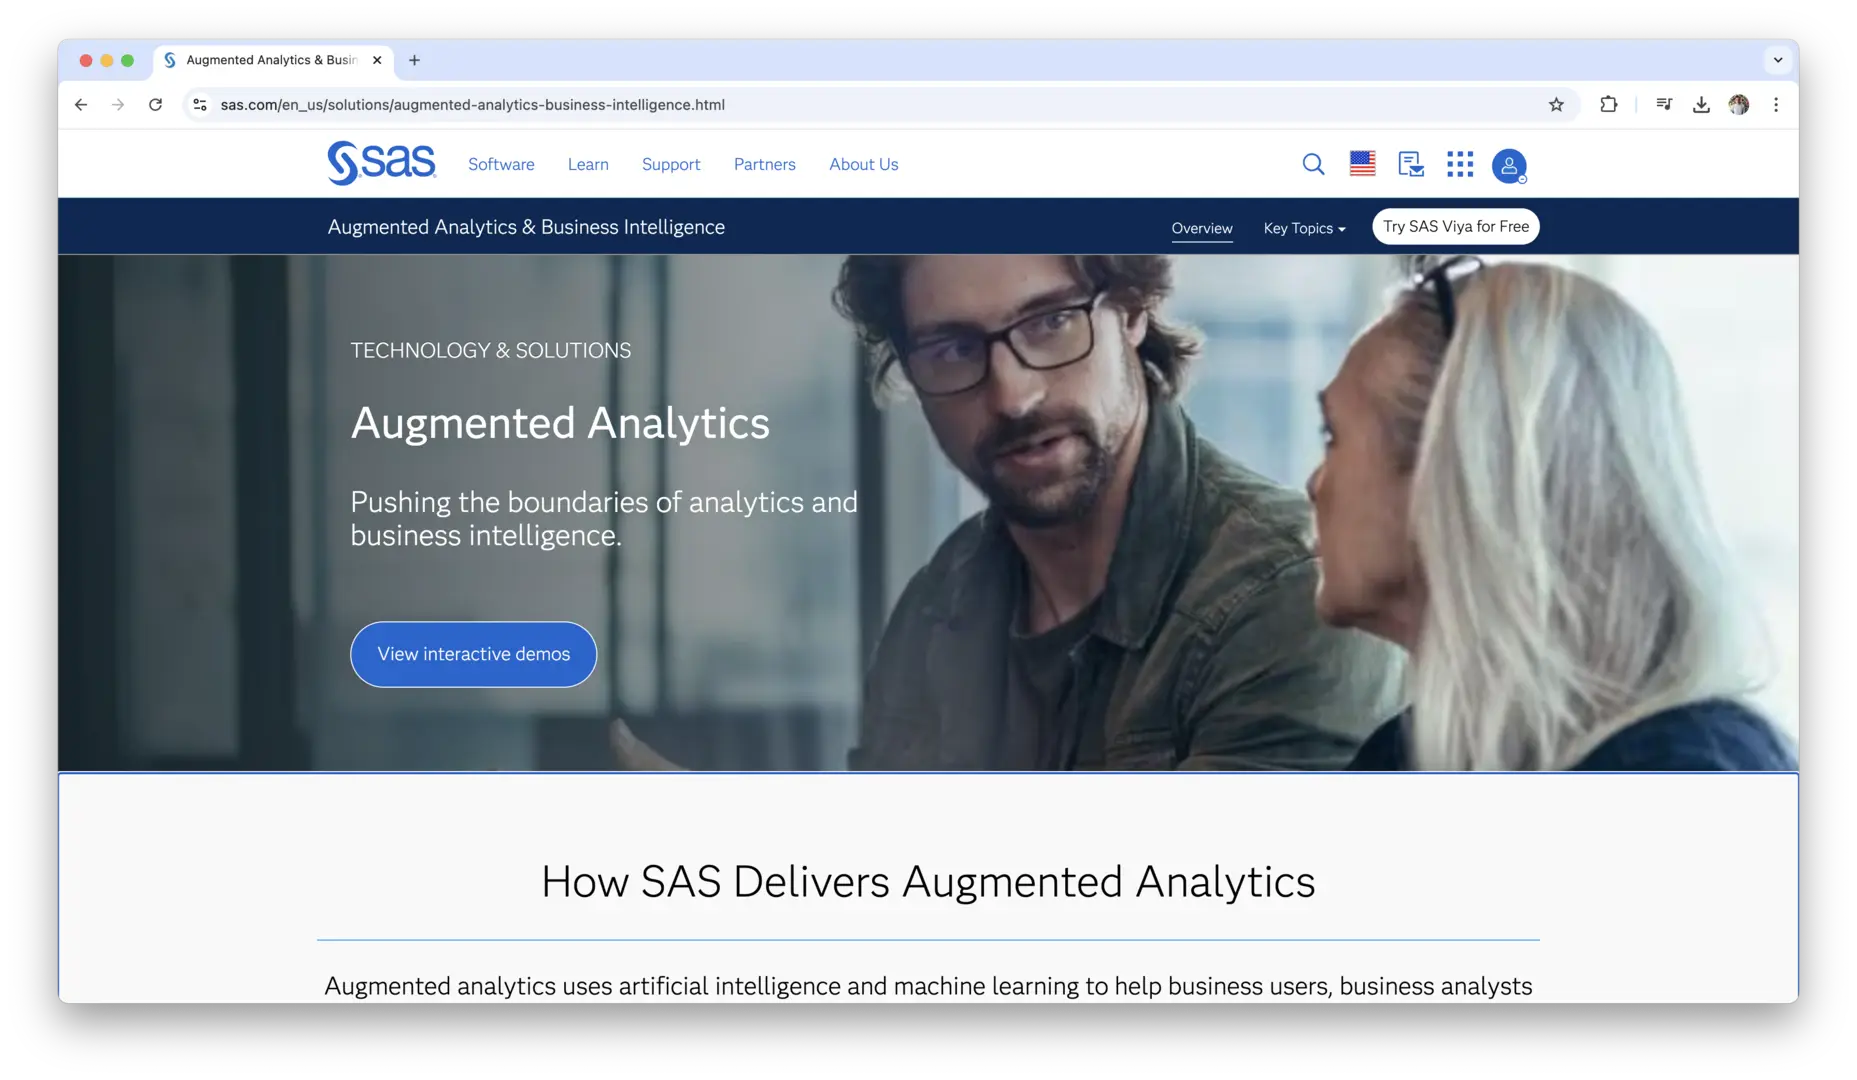Open the user profile icon in SAS header
This screenshot has height=1080, width=1857.
pyautogui.click(x=1509, y=165)
